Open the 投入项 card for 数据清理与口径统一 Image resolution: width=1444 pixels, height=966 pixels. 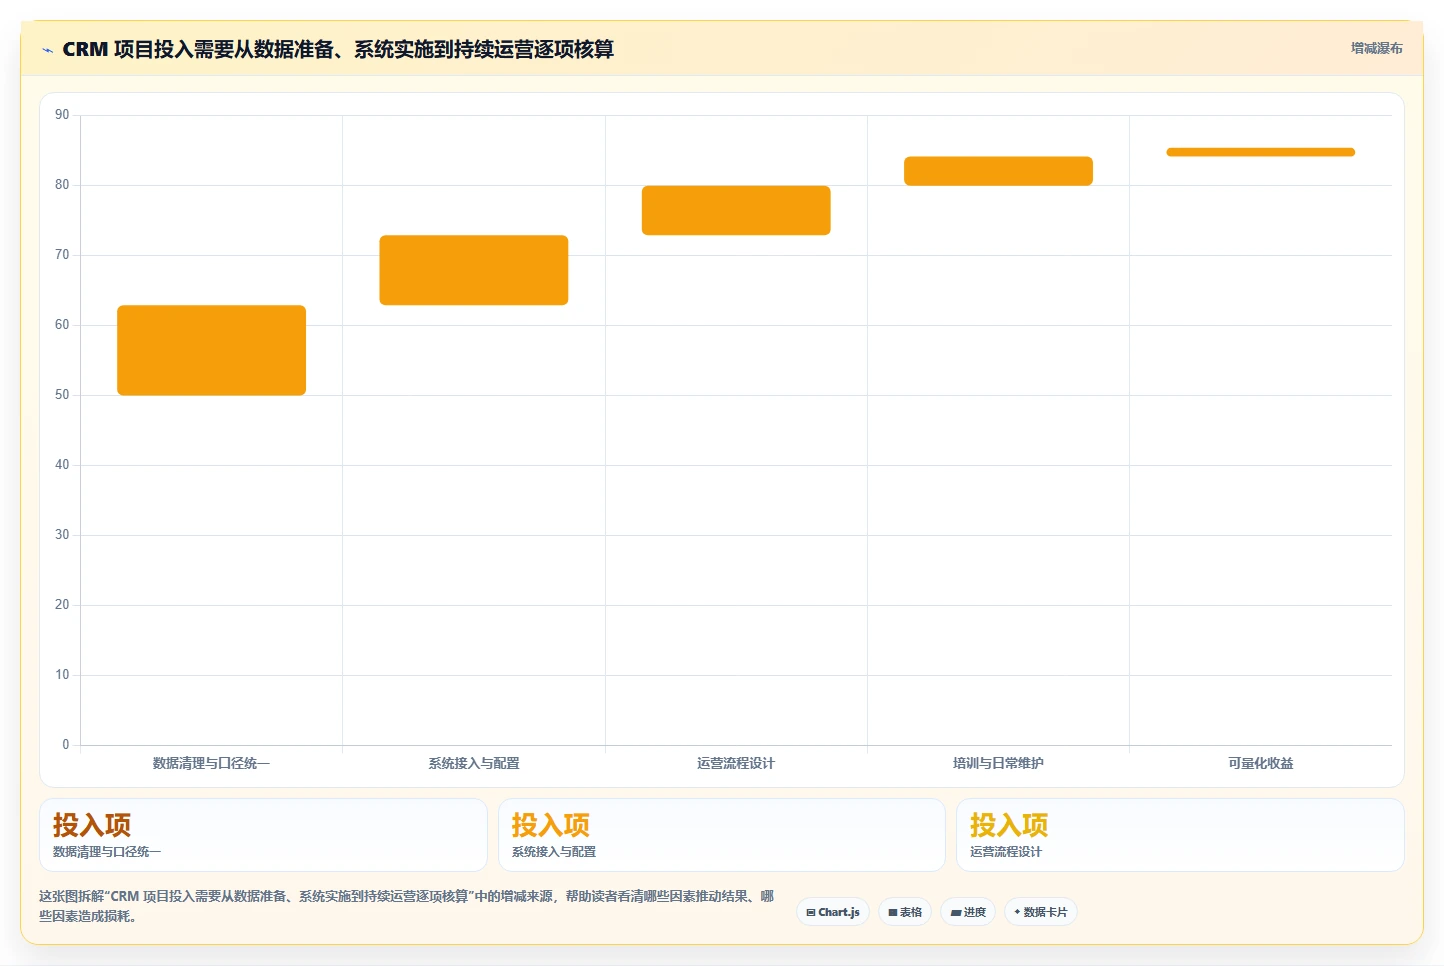point(263,835)
